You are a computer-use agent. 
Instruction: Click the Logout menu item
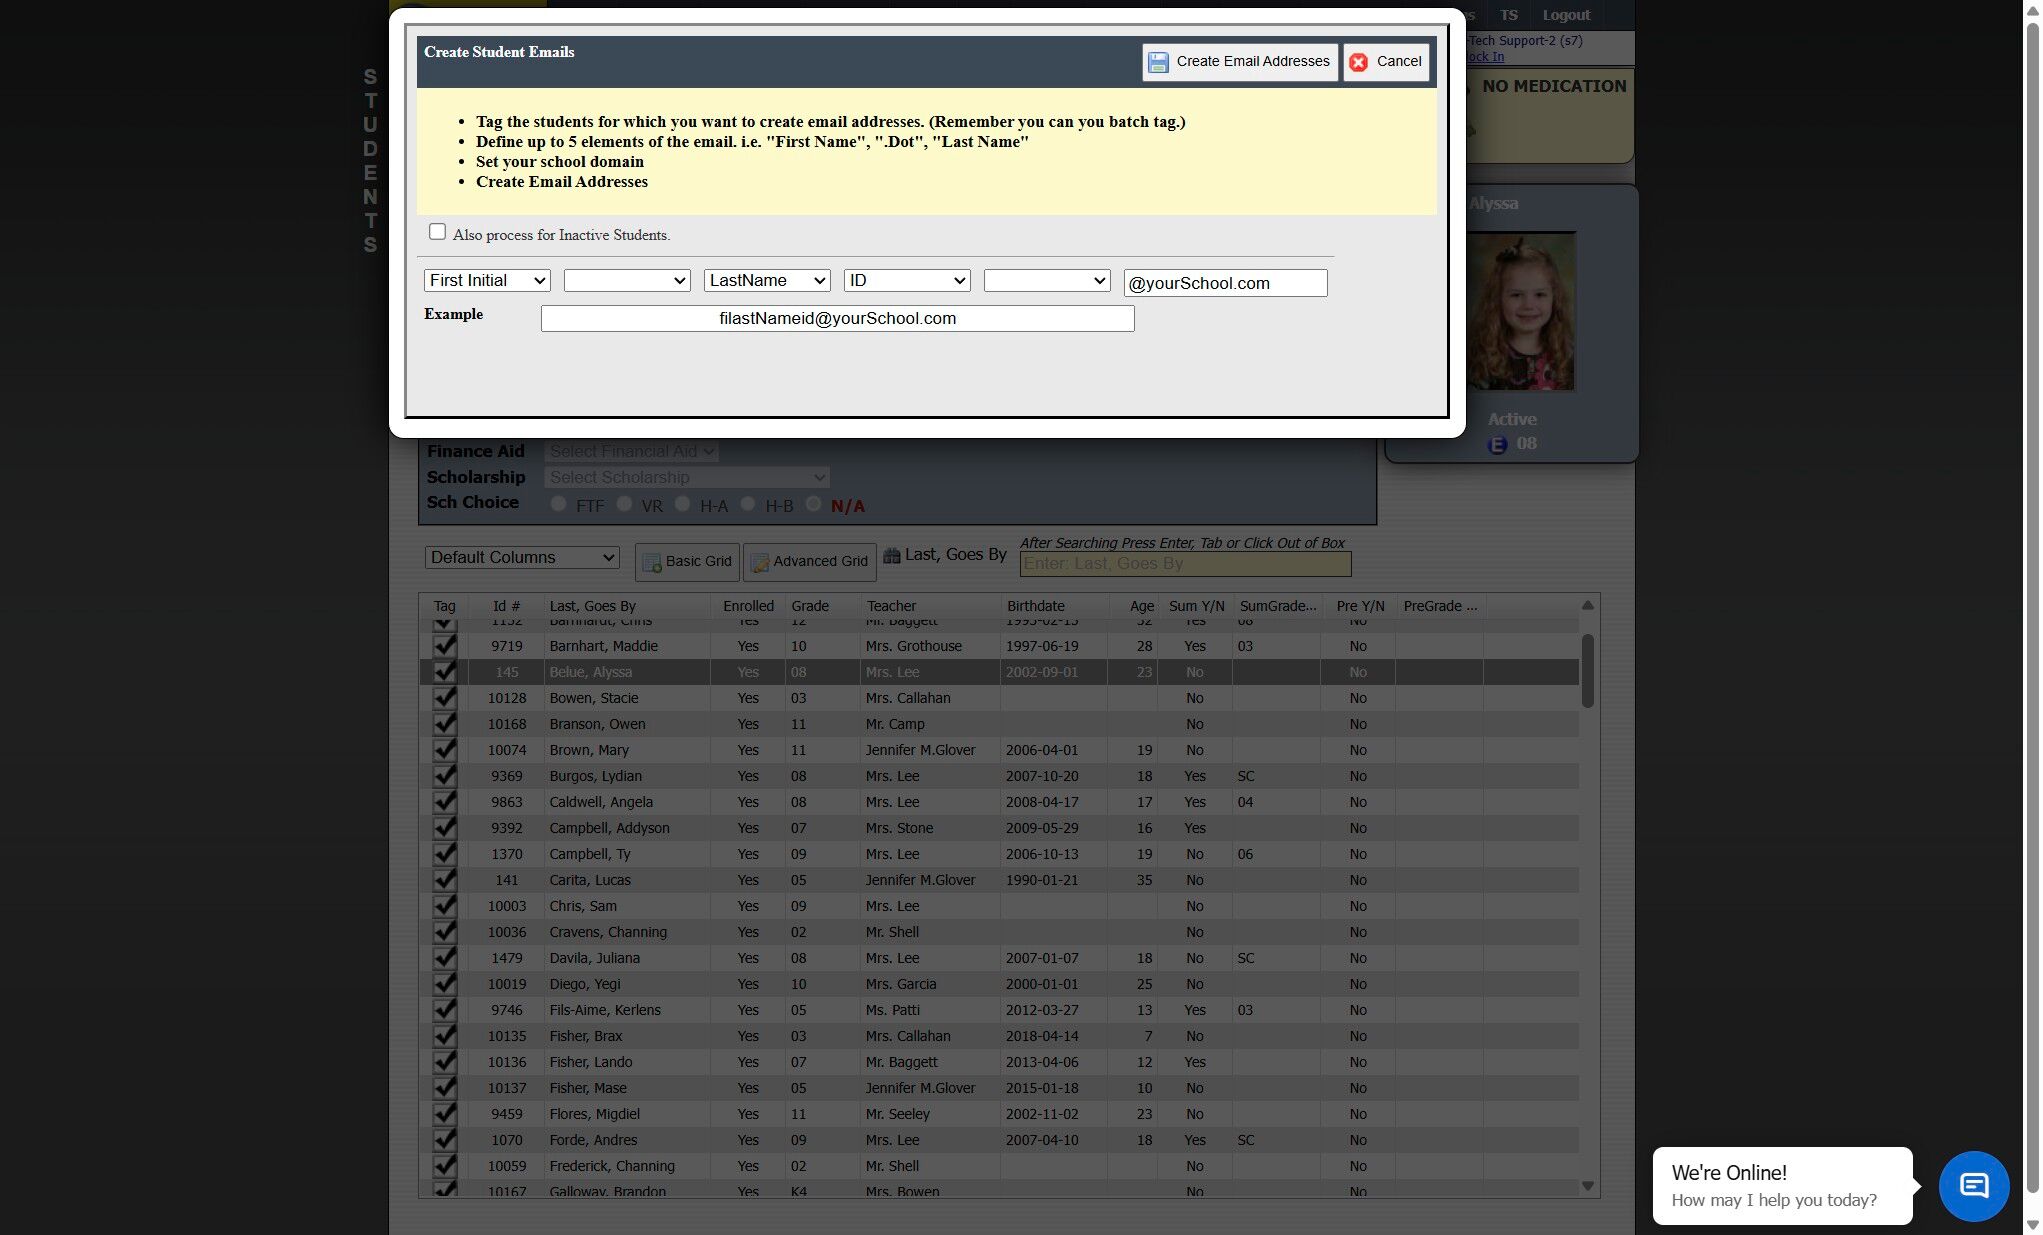tap(1565, 15)
